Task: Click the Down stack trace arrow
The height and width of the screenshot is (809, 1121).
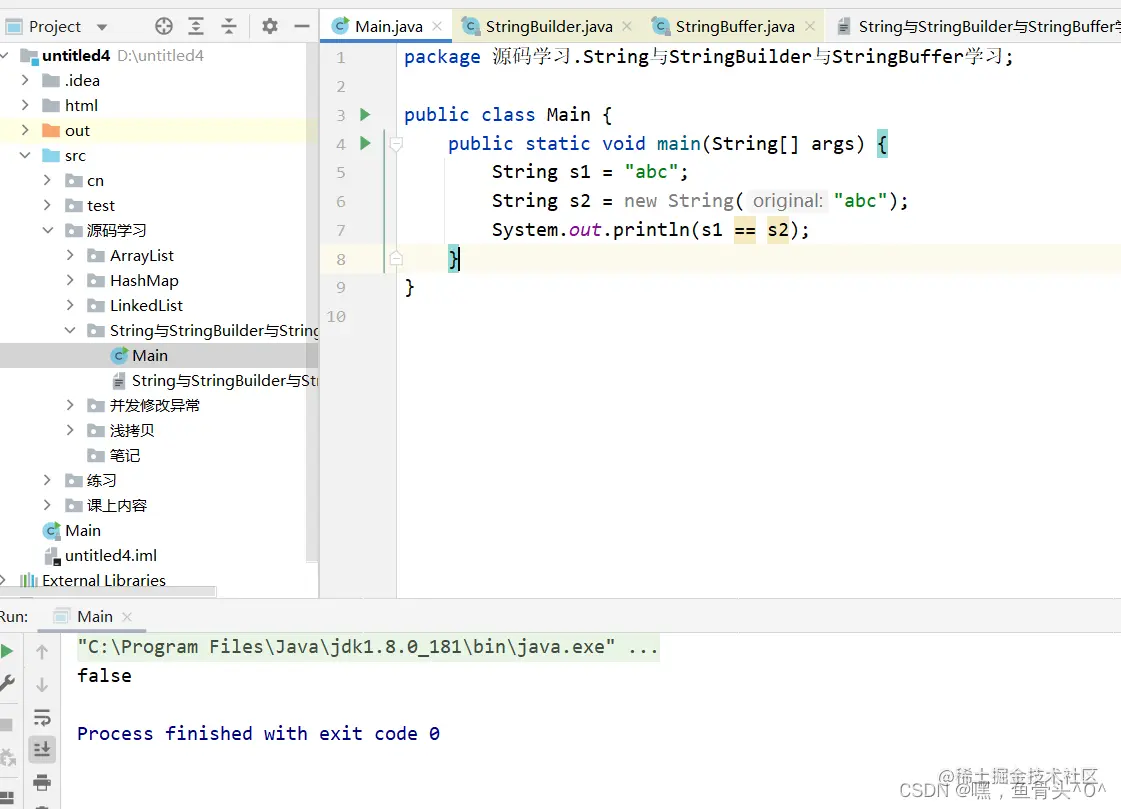Action: [42, 685]
